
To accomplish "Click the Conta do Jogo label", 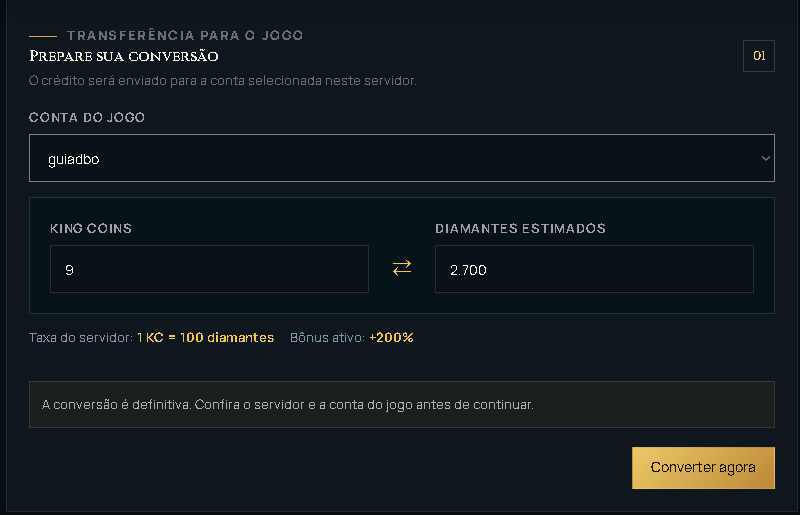I will (87, 117).
